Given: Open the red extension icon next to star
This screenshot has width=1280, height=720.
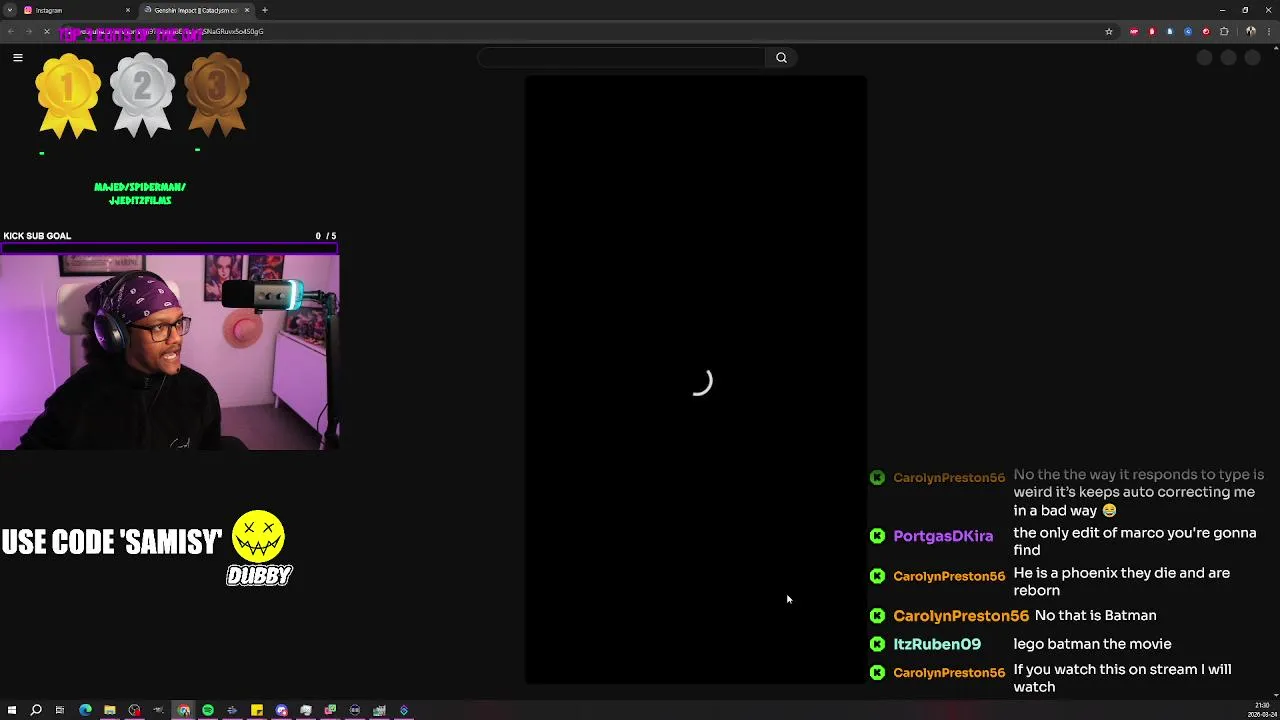Looking at the screenshot, I should tap(1133, 31).
